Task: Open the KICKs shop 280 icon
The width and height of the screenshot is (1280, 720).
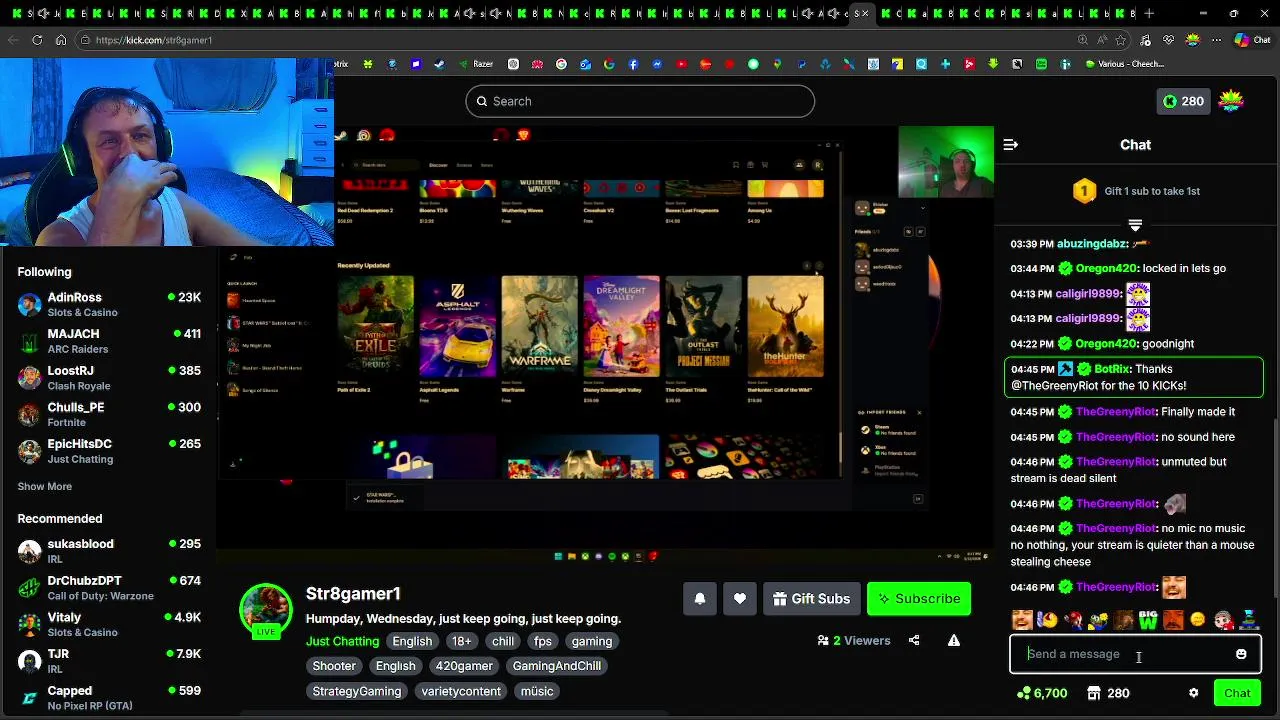Action: pyautogui.click(x=1108, y=693)
